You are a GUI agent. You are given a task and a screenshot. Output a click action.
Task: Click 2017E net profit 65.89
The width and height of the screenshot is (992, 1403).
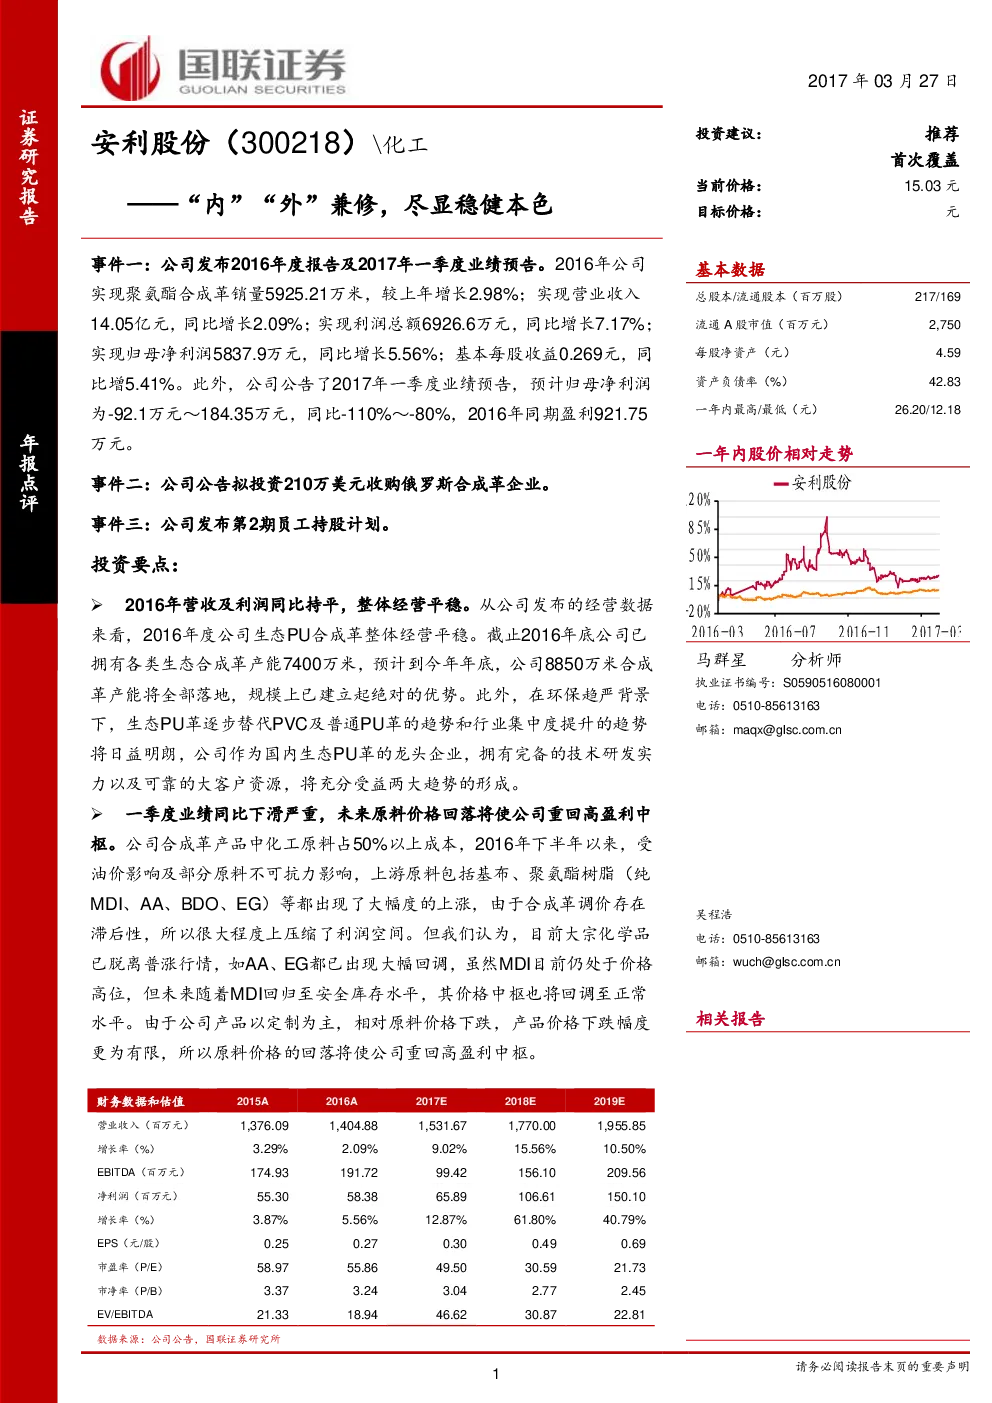(451, 1197)
